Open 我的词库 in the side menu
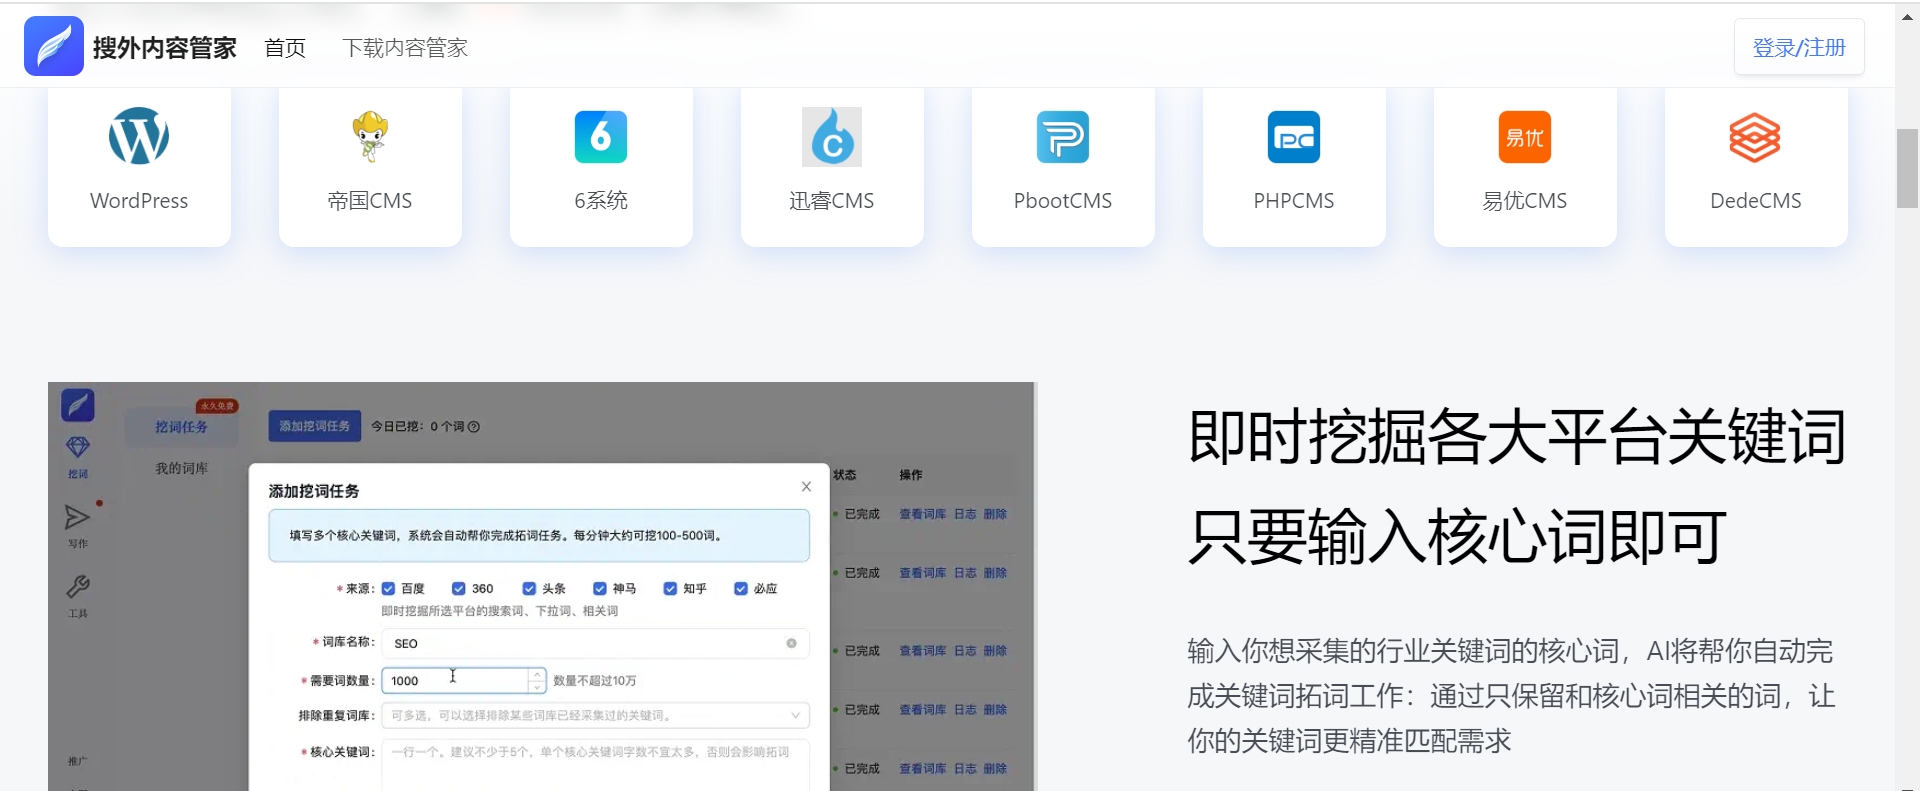The width and height of the screenshot is (1920, 791). [x=181, y=468]
